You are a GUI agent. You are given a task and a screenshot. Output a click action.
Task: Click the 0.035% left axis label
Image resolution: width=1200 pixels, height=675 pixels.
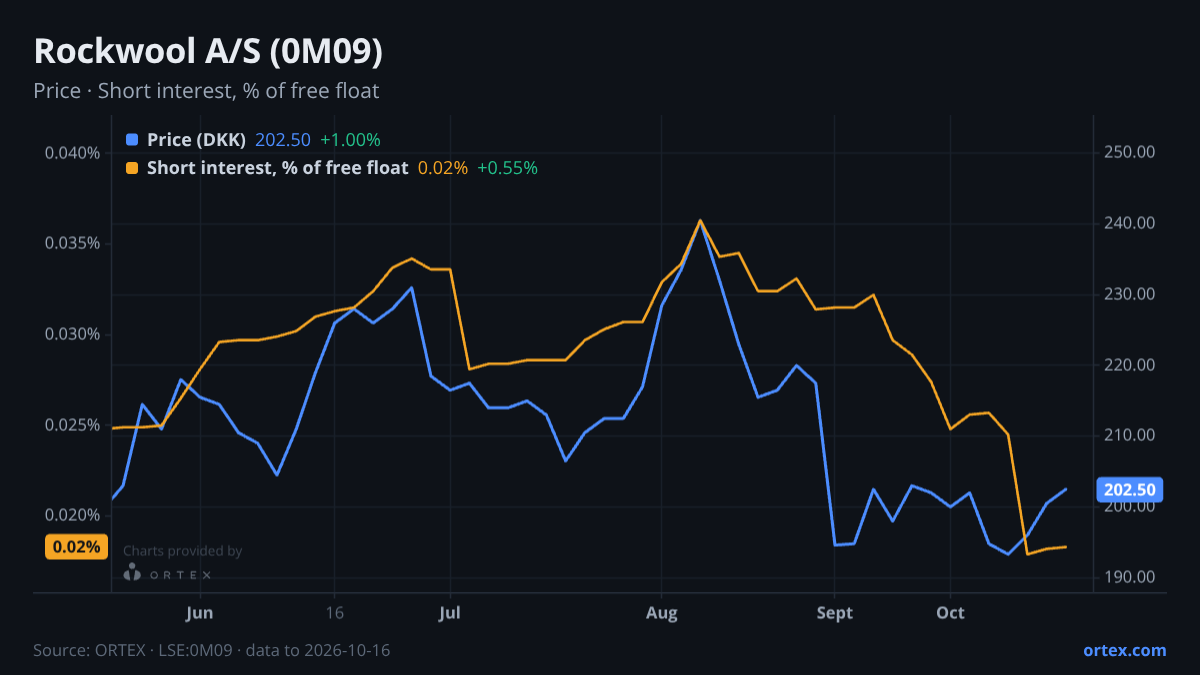click(x=72, y=243)
